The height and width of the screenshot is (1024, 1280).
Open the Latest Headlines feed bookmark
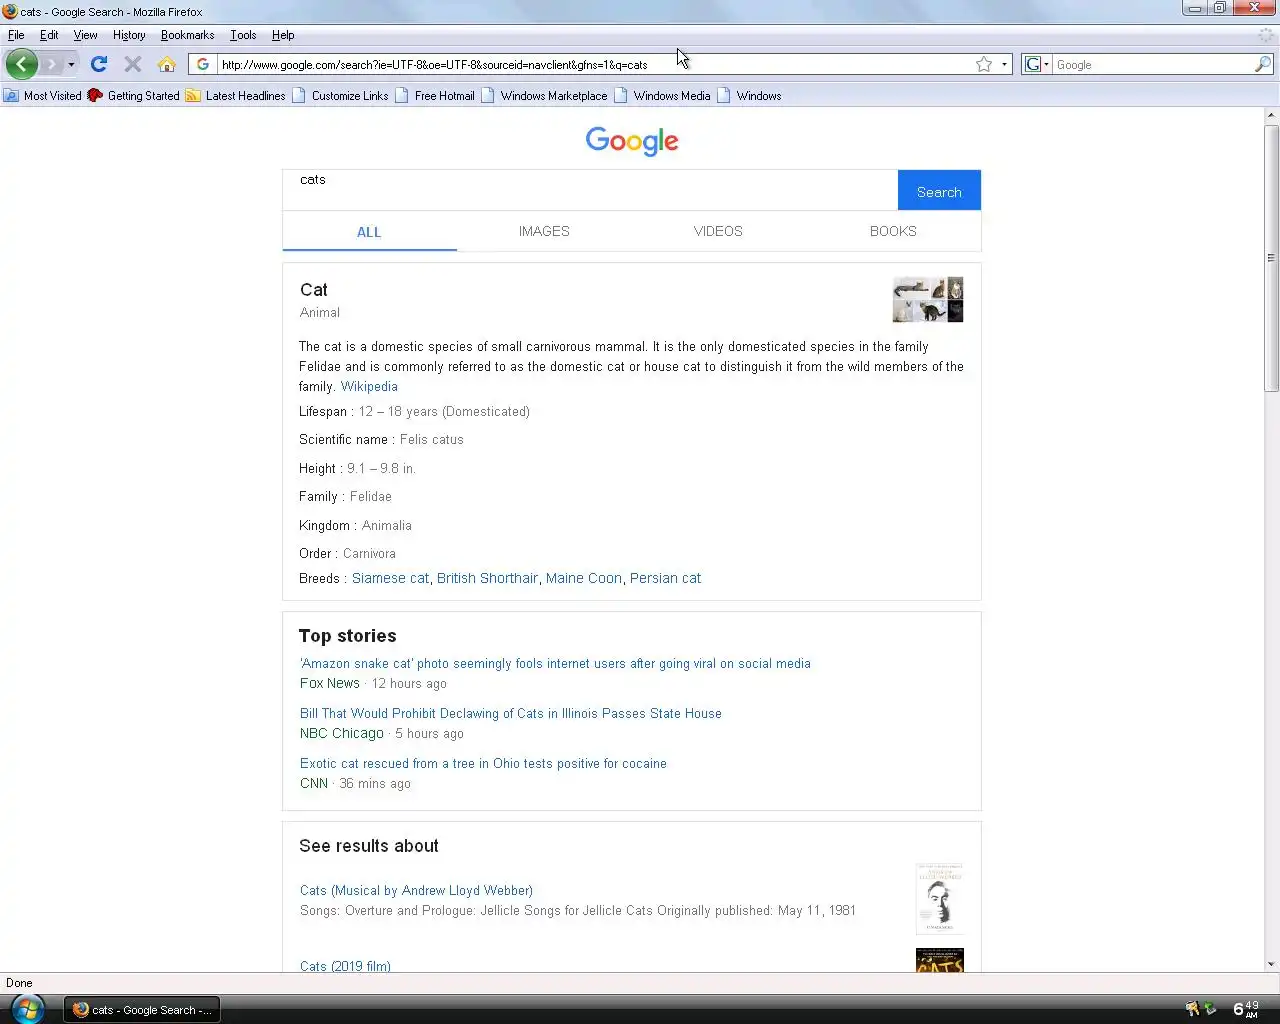235,96
